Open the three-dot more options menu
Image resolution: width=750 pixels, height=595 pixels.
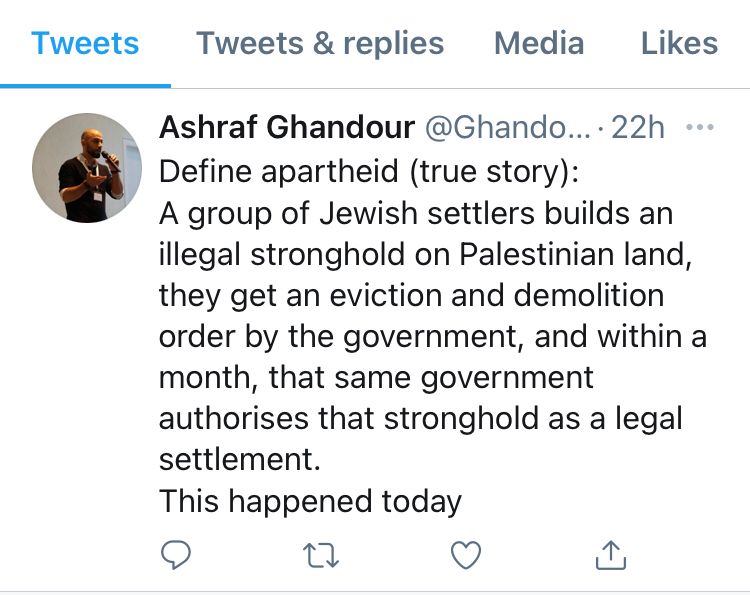700,127
